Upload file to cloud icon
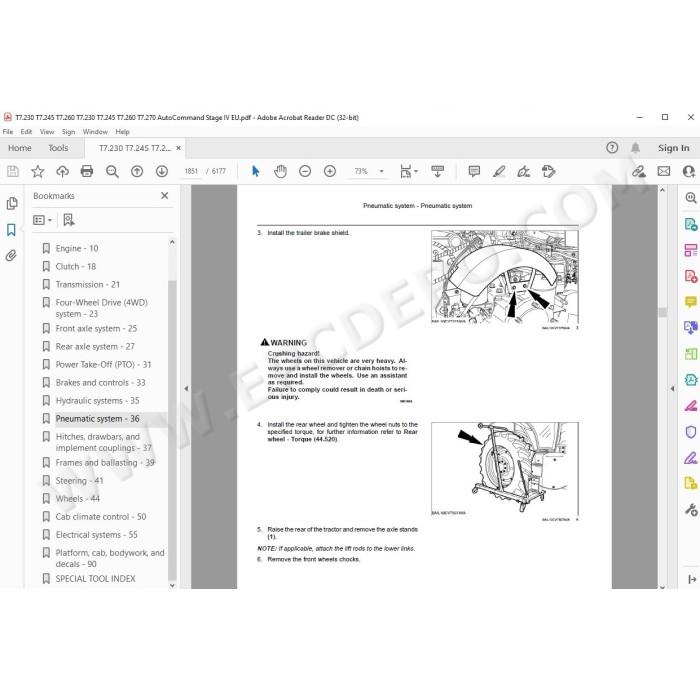Screen dimensions: 700x700 tap(62, 171)
